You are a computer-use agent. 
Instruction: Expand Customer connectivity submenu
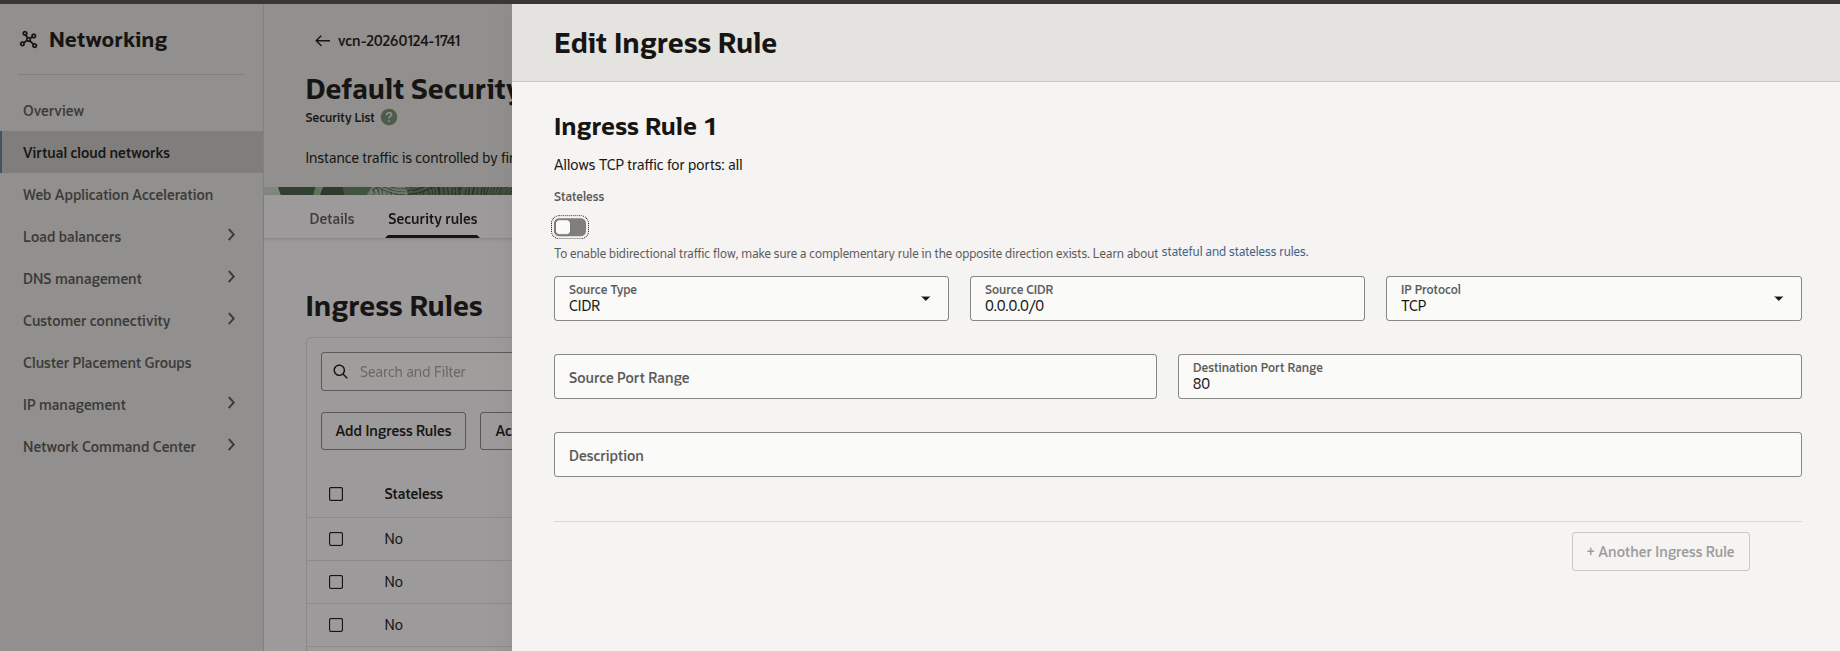pos(231,319)
